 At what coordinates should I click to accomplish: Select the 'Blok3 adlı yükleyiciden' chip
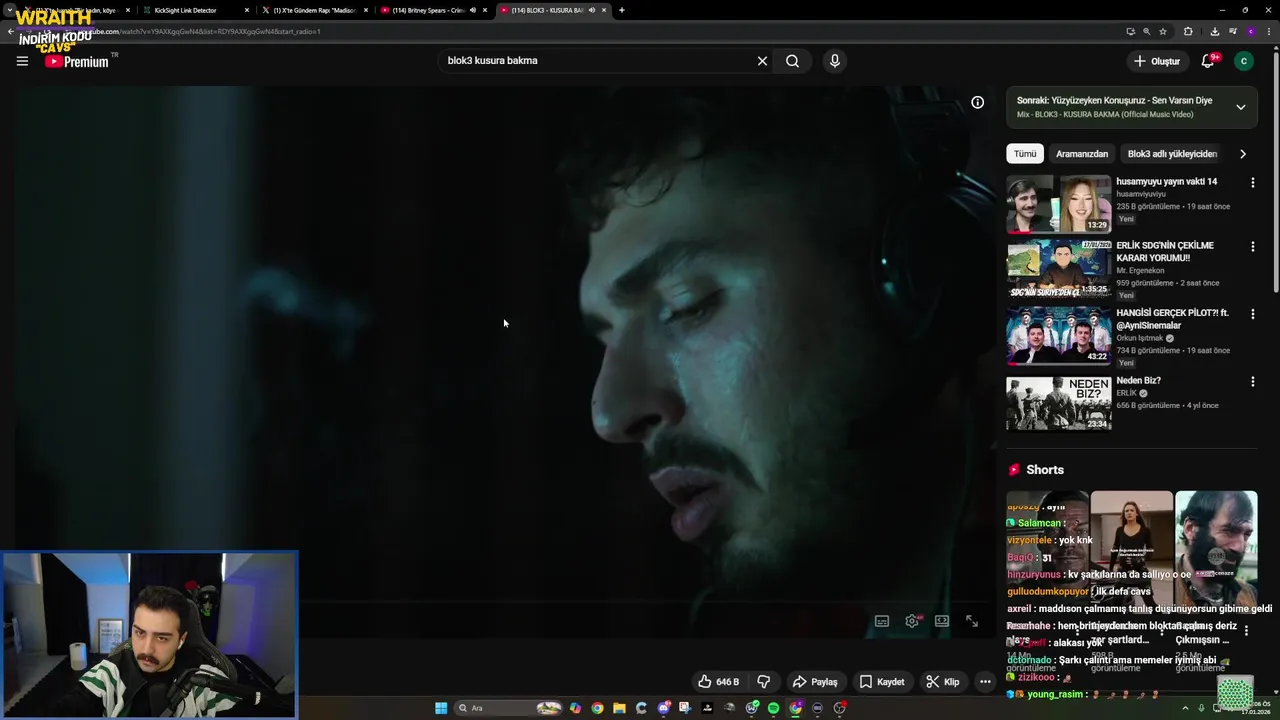point(1172,154)
